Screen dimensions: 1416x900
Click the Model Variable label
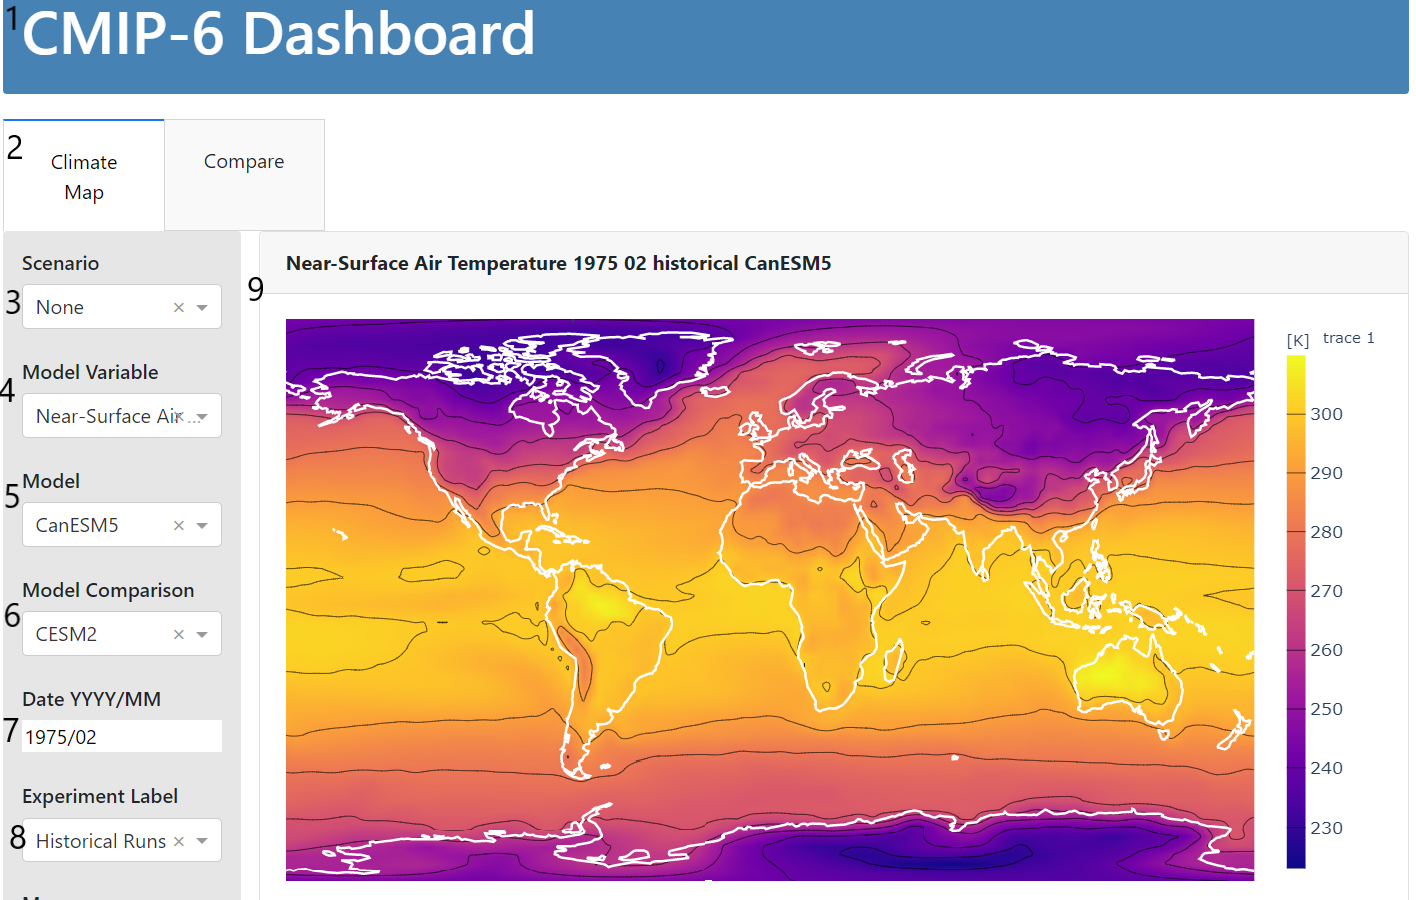[90, 372]
